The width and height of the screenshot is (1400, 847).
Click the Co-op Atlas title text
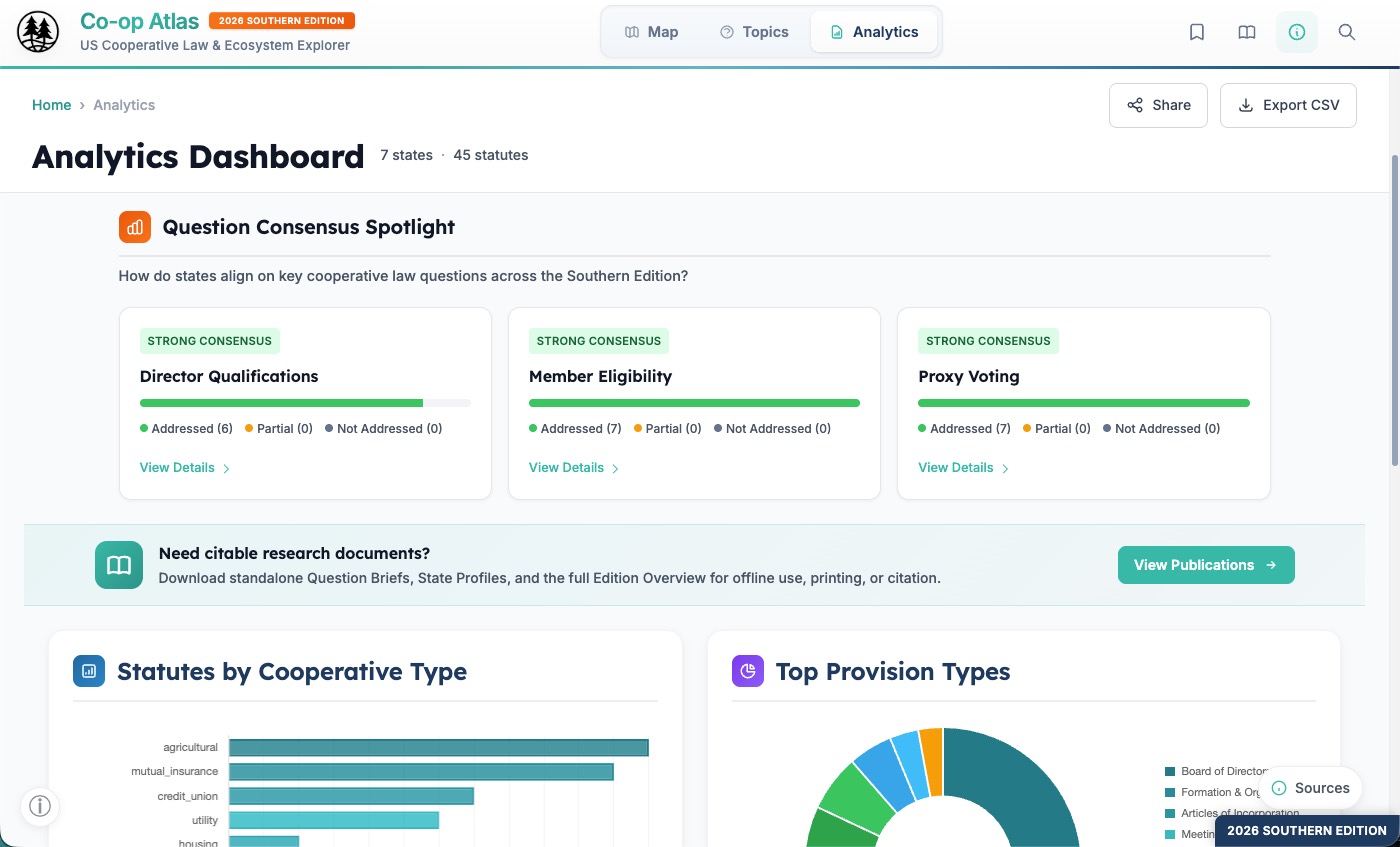point(140,21)
